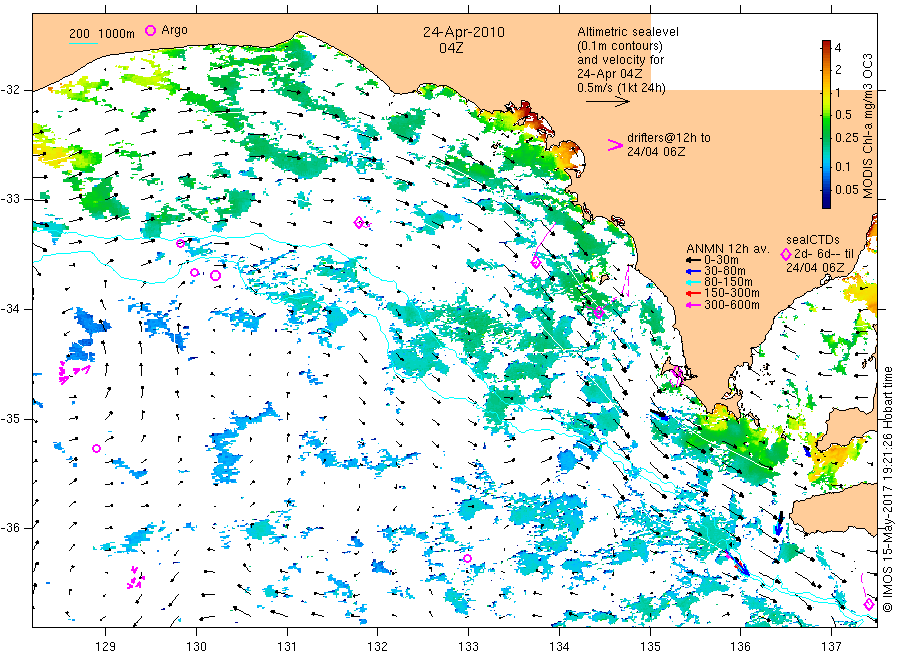Click the 0.5m/s velocity scale arrow
The width and height of the screenshot is (900, 660).
tap(607, 102)
